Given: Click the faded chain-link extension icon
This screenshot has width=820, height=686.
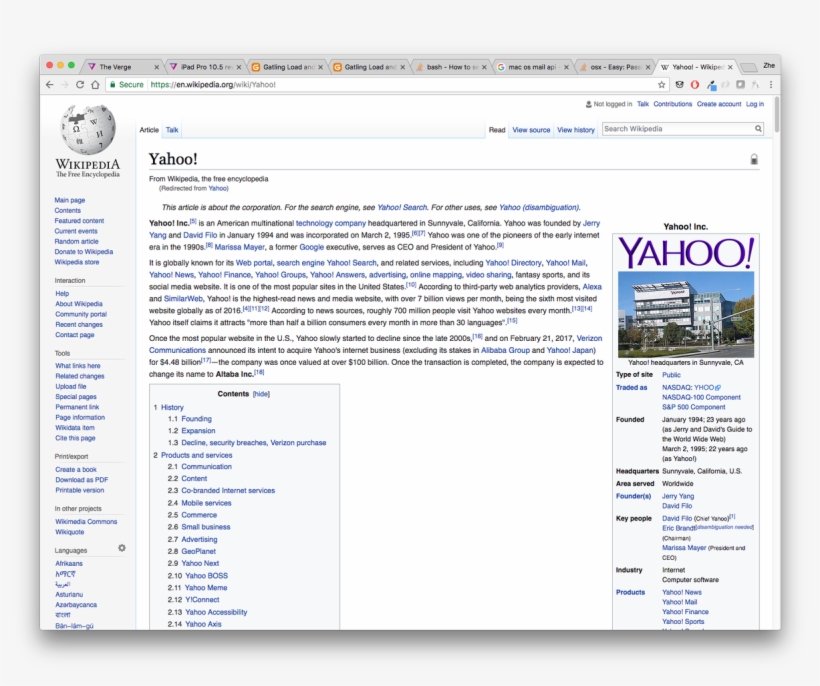Looking at the screenshot, I should pyautogui.click(x=725, y=84).
